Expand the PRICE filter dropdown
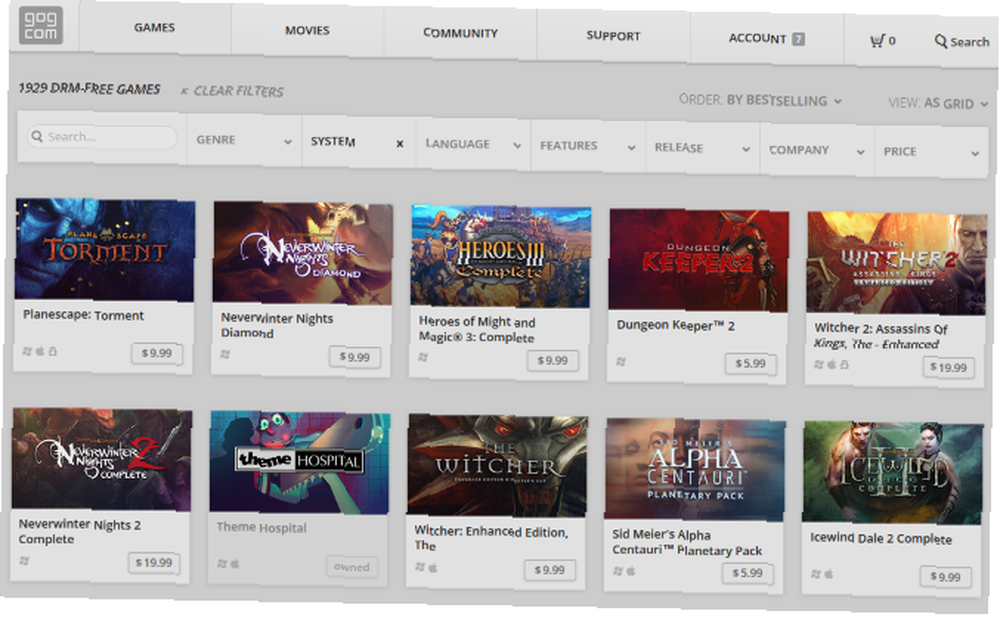Image resolution: width=1000 pixels, height=617 pixels. click(x=931, y=152)
